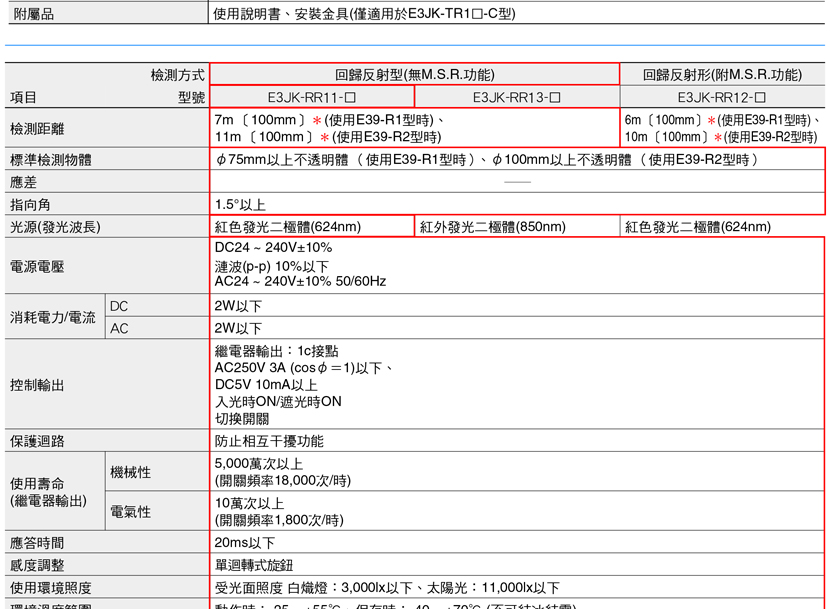This screenshot has width=830, height=609.
Task: Click the value '單迴轉式旋鈕'
Action: point(254,565)
